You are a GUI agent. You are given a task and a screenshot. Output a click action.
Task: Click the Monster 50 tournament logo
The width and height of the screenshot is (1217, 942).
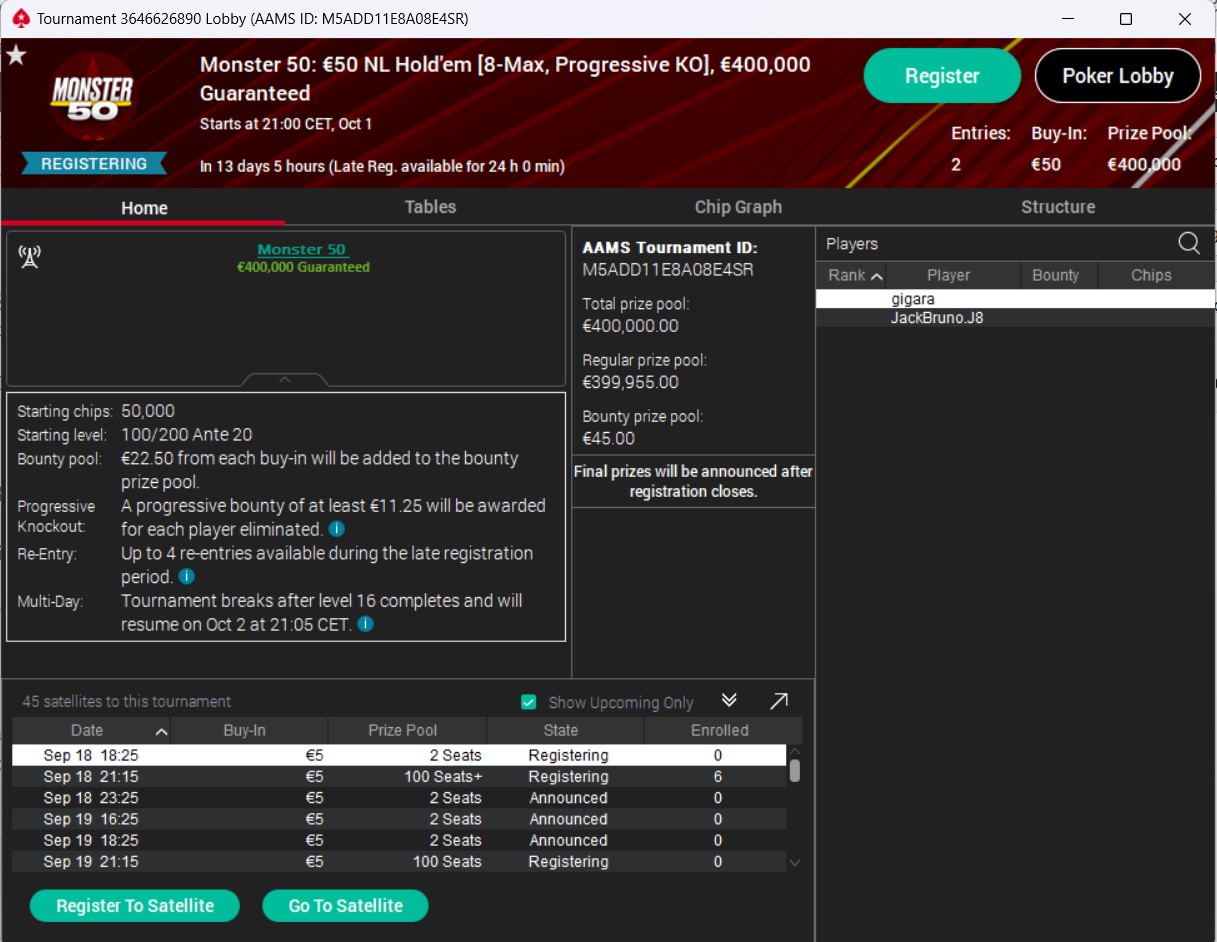pyautogui.click(x=92, y=99)
